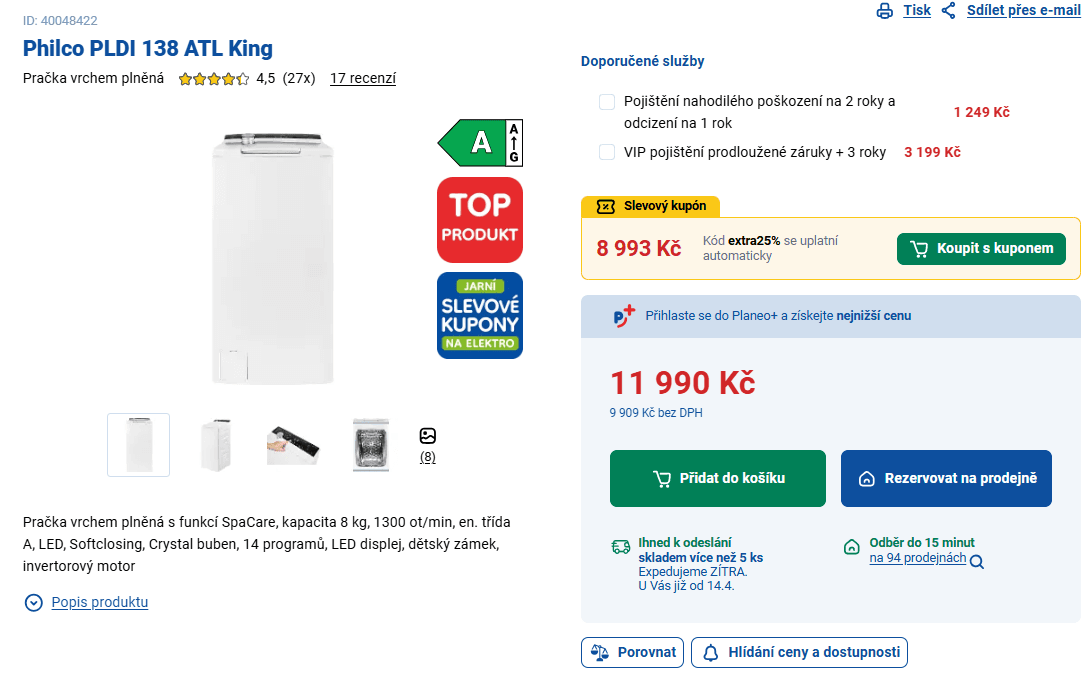Viewport: 1085px width, 675px height.
Task: Enable pojištění nahodilého poškození checkbox
Action: (x=606, y=101)
